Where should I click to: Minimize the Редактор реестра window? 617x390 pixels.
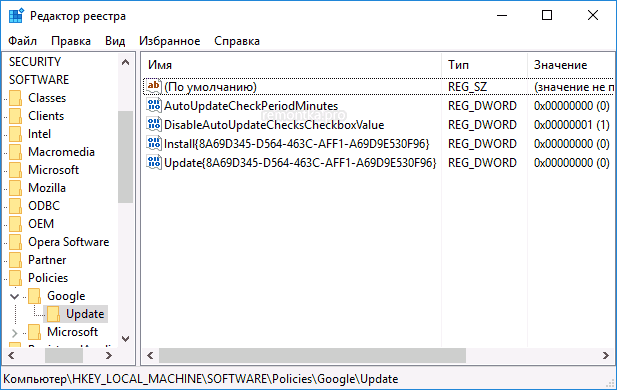[x=502, y=16]
